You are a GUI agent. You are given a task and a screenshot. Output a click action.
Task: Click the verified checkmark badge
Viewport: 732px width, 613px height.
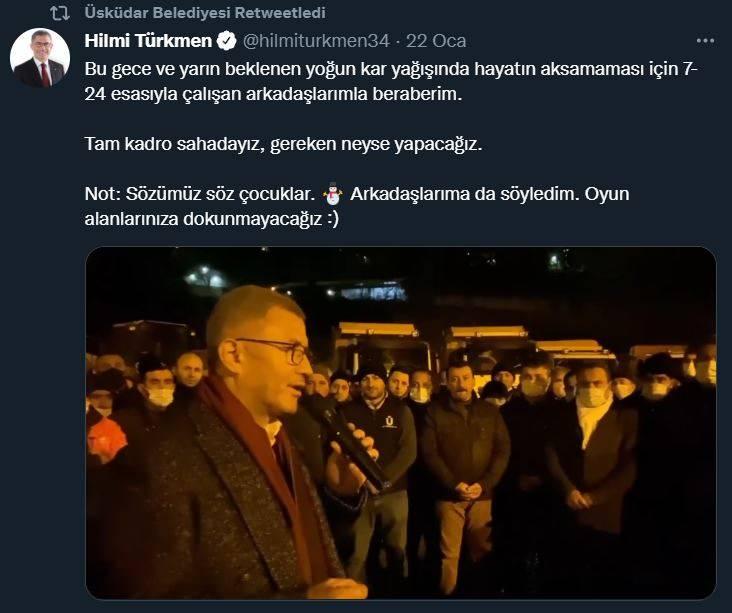(x=226, y=41)
